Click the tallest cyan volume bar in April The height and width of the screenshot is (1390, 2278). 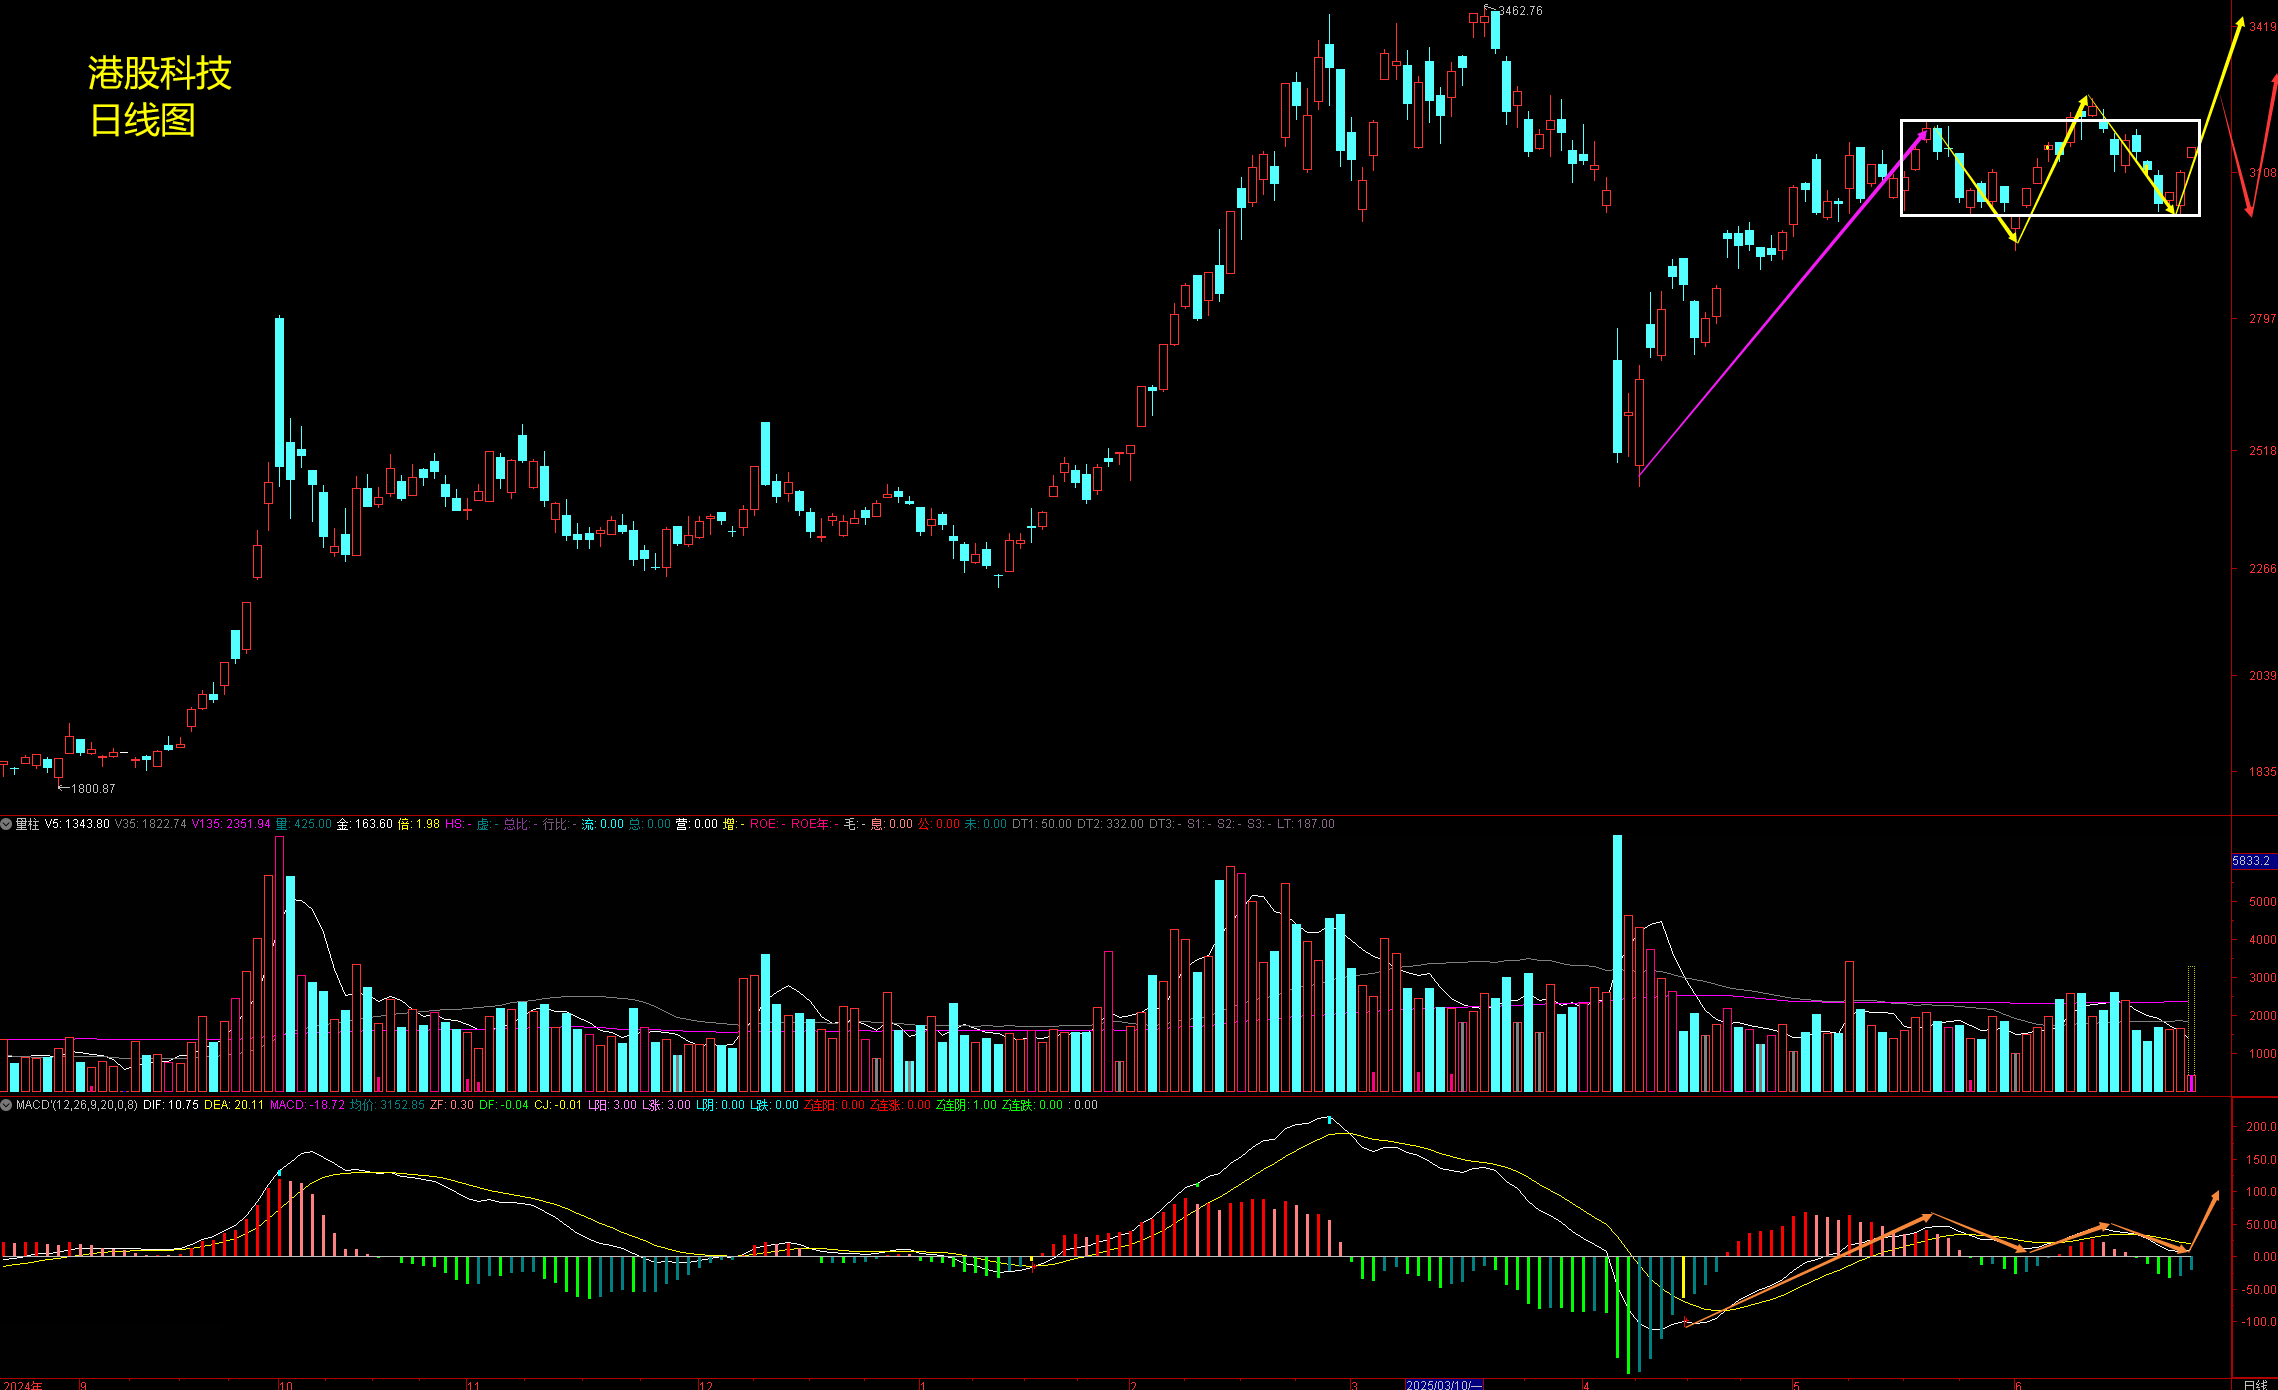pos(1617,960)
